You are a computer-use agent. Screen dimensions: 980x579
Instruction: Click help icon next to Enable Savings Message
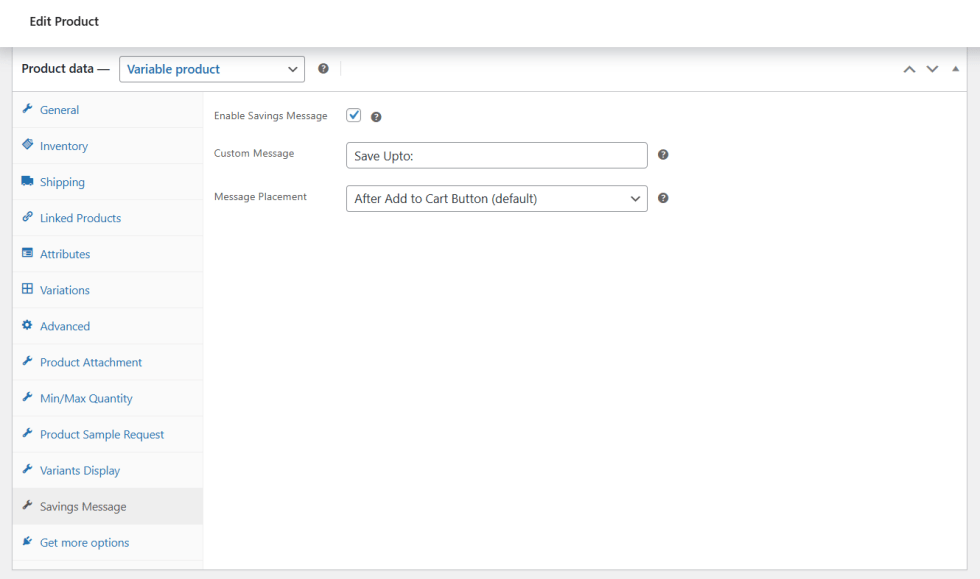click(376, 117)
